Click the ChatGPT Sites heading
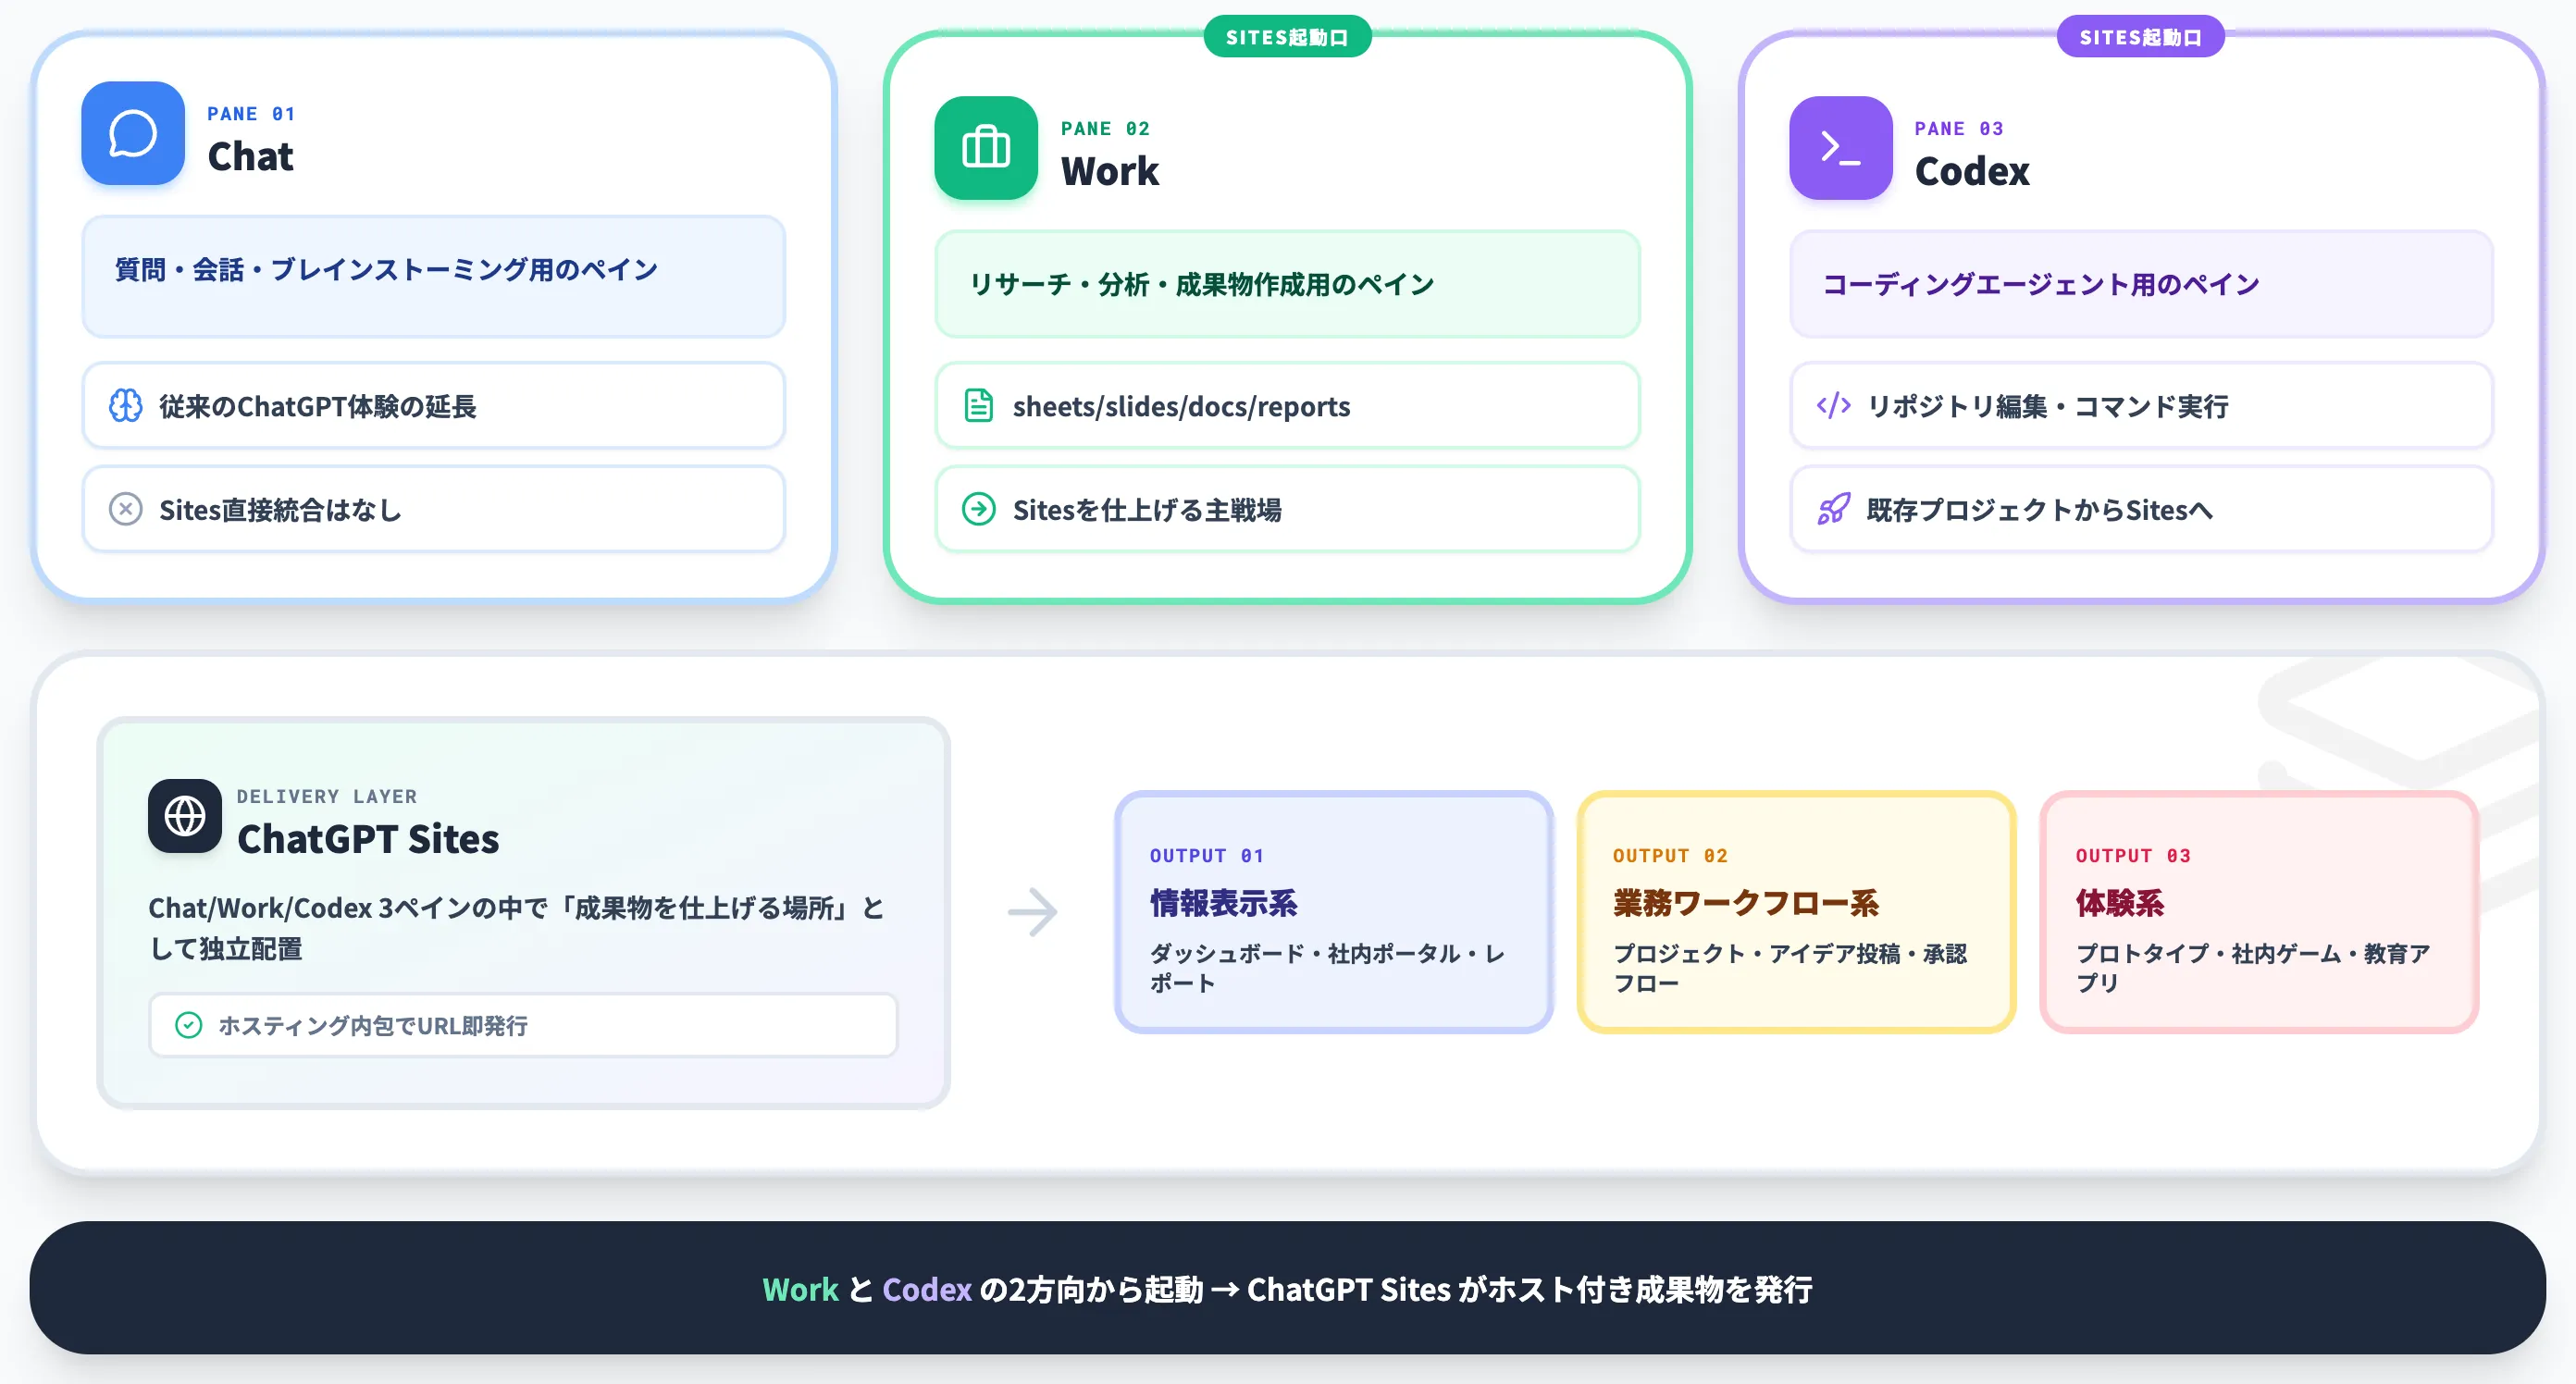This screenshot has width=2576, height=1384. click(368, 839)
